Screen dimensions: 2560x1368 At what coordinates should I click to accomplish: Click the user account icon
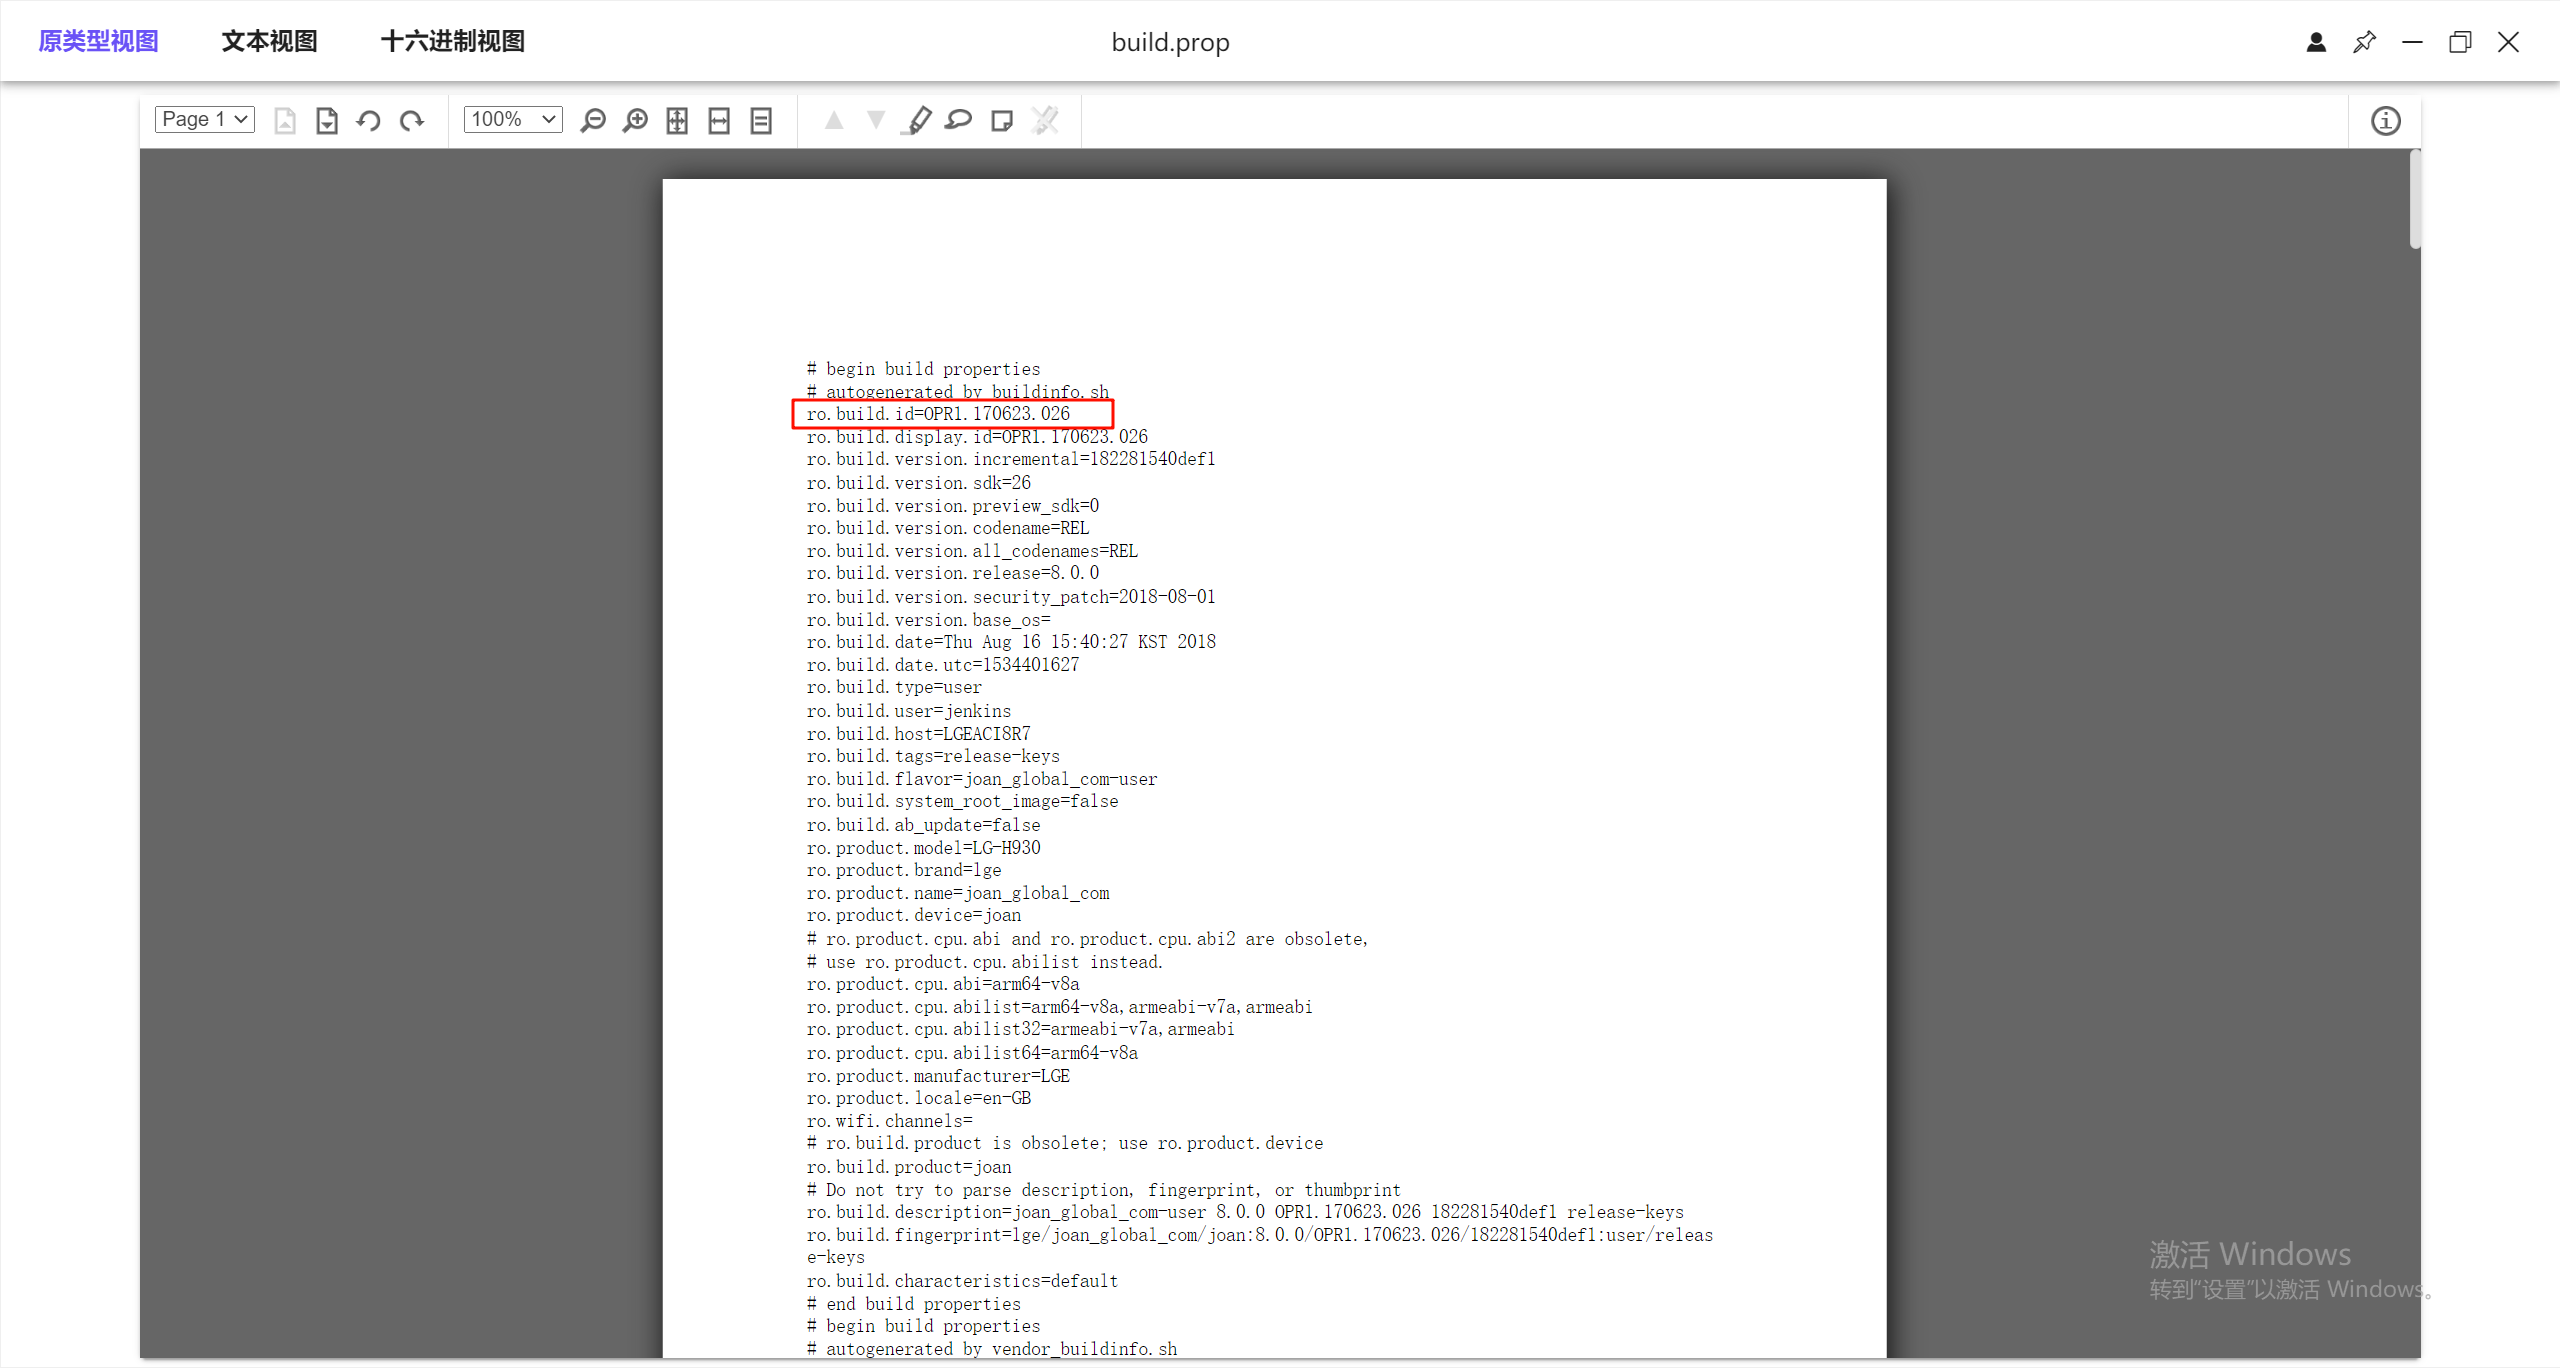tap(2316, 42)
